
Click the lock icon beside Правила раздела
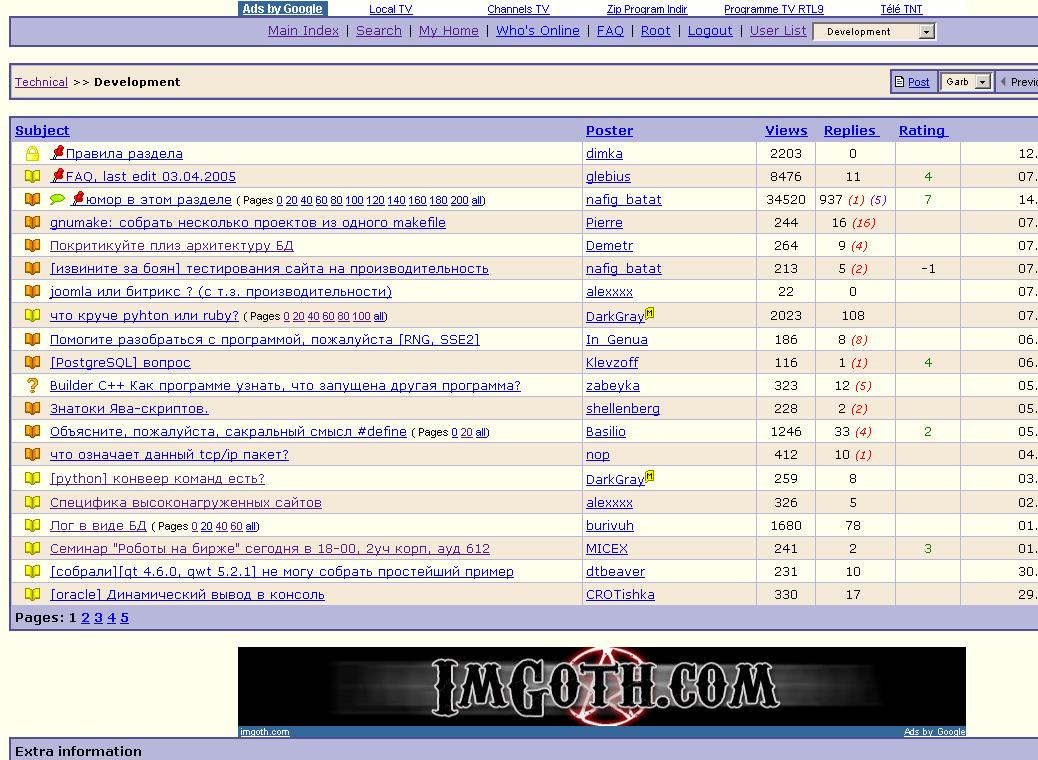(32, 154)
